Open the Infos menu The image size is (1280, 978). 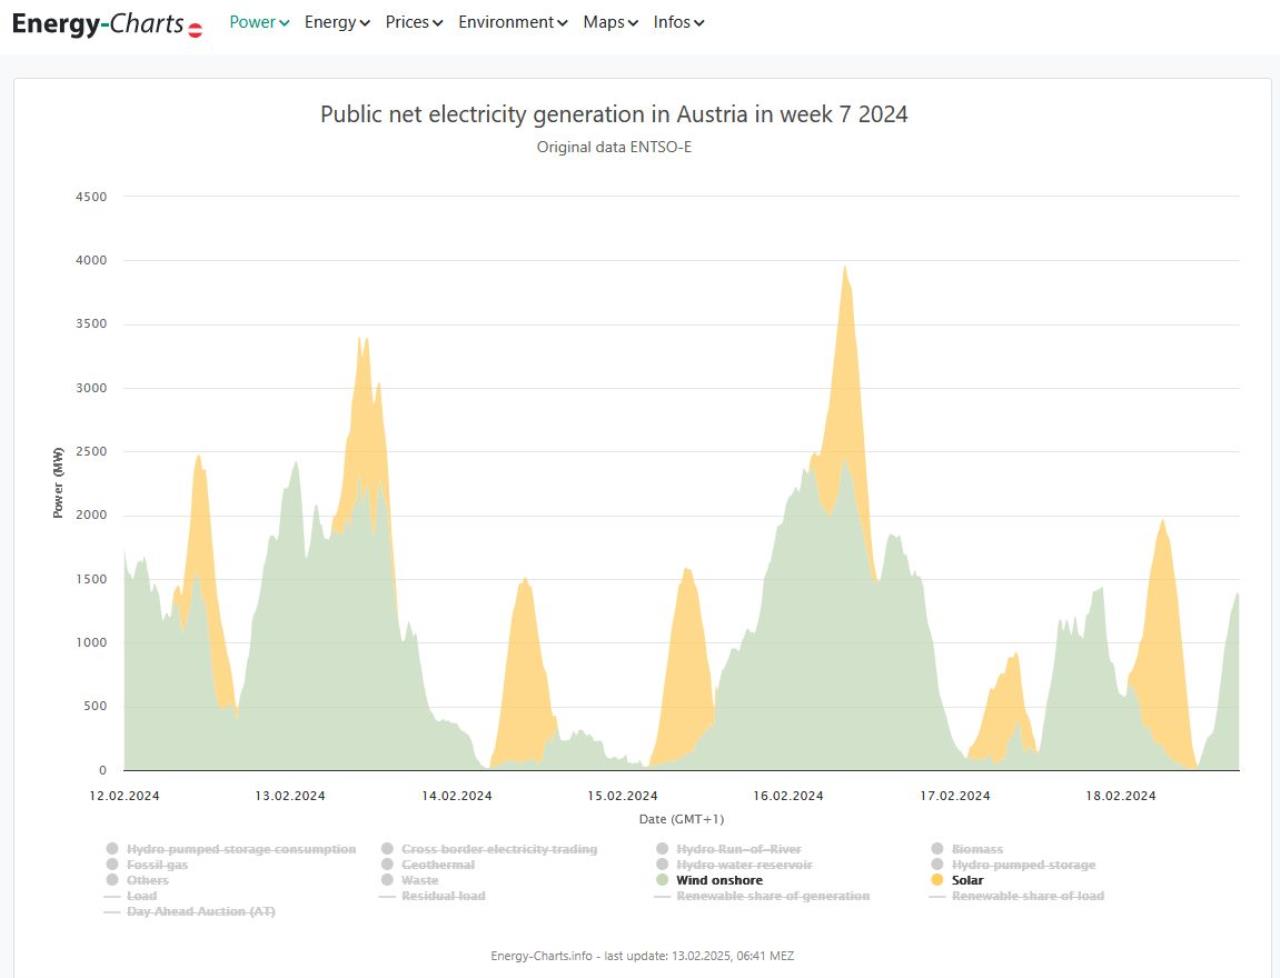coord(678,22)
